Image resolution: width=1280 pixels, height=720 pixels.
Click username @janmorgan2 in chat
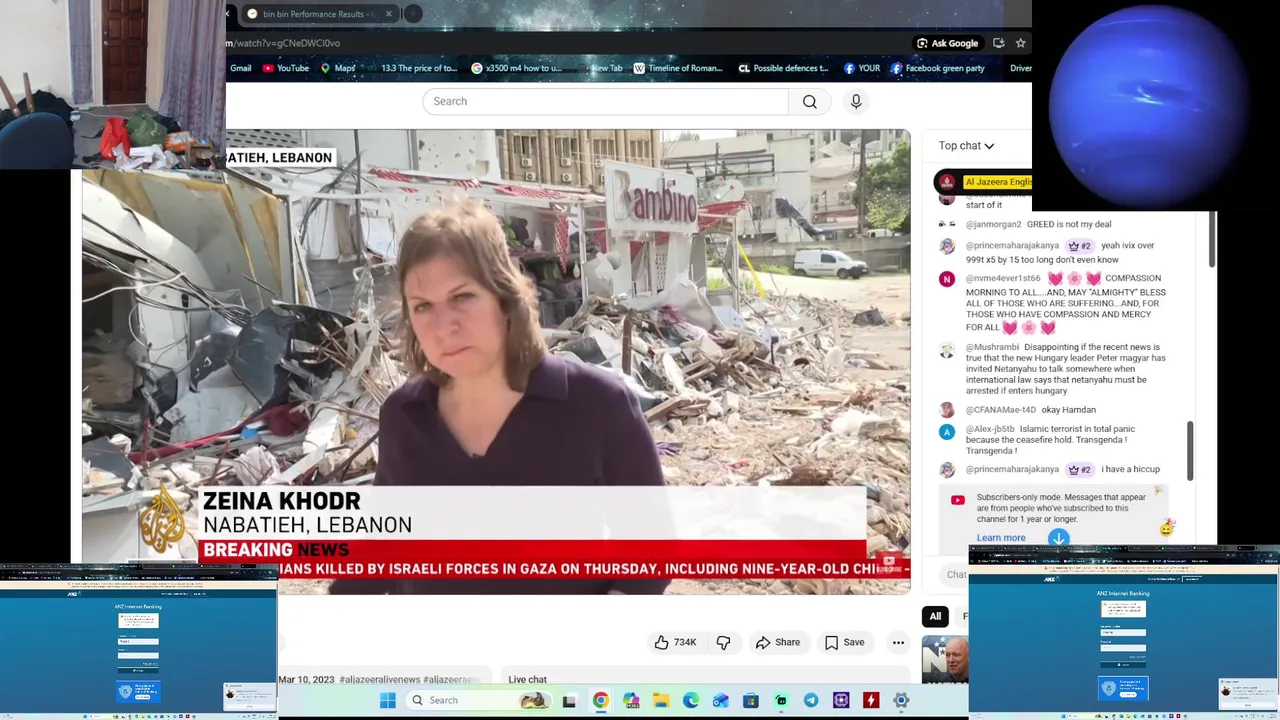click(994, 224)
